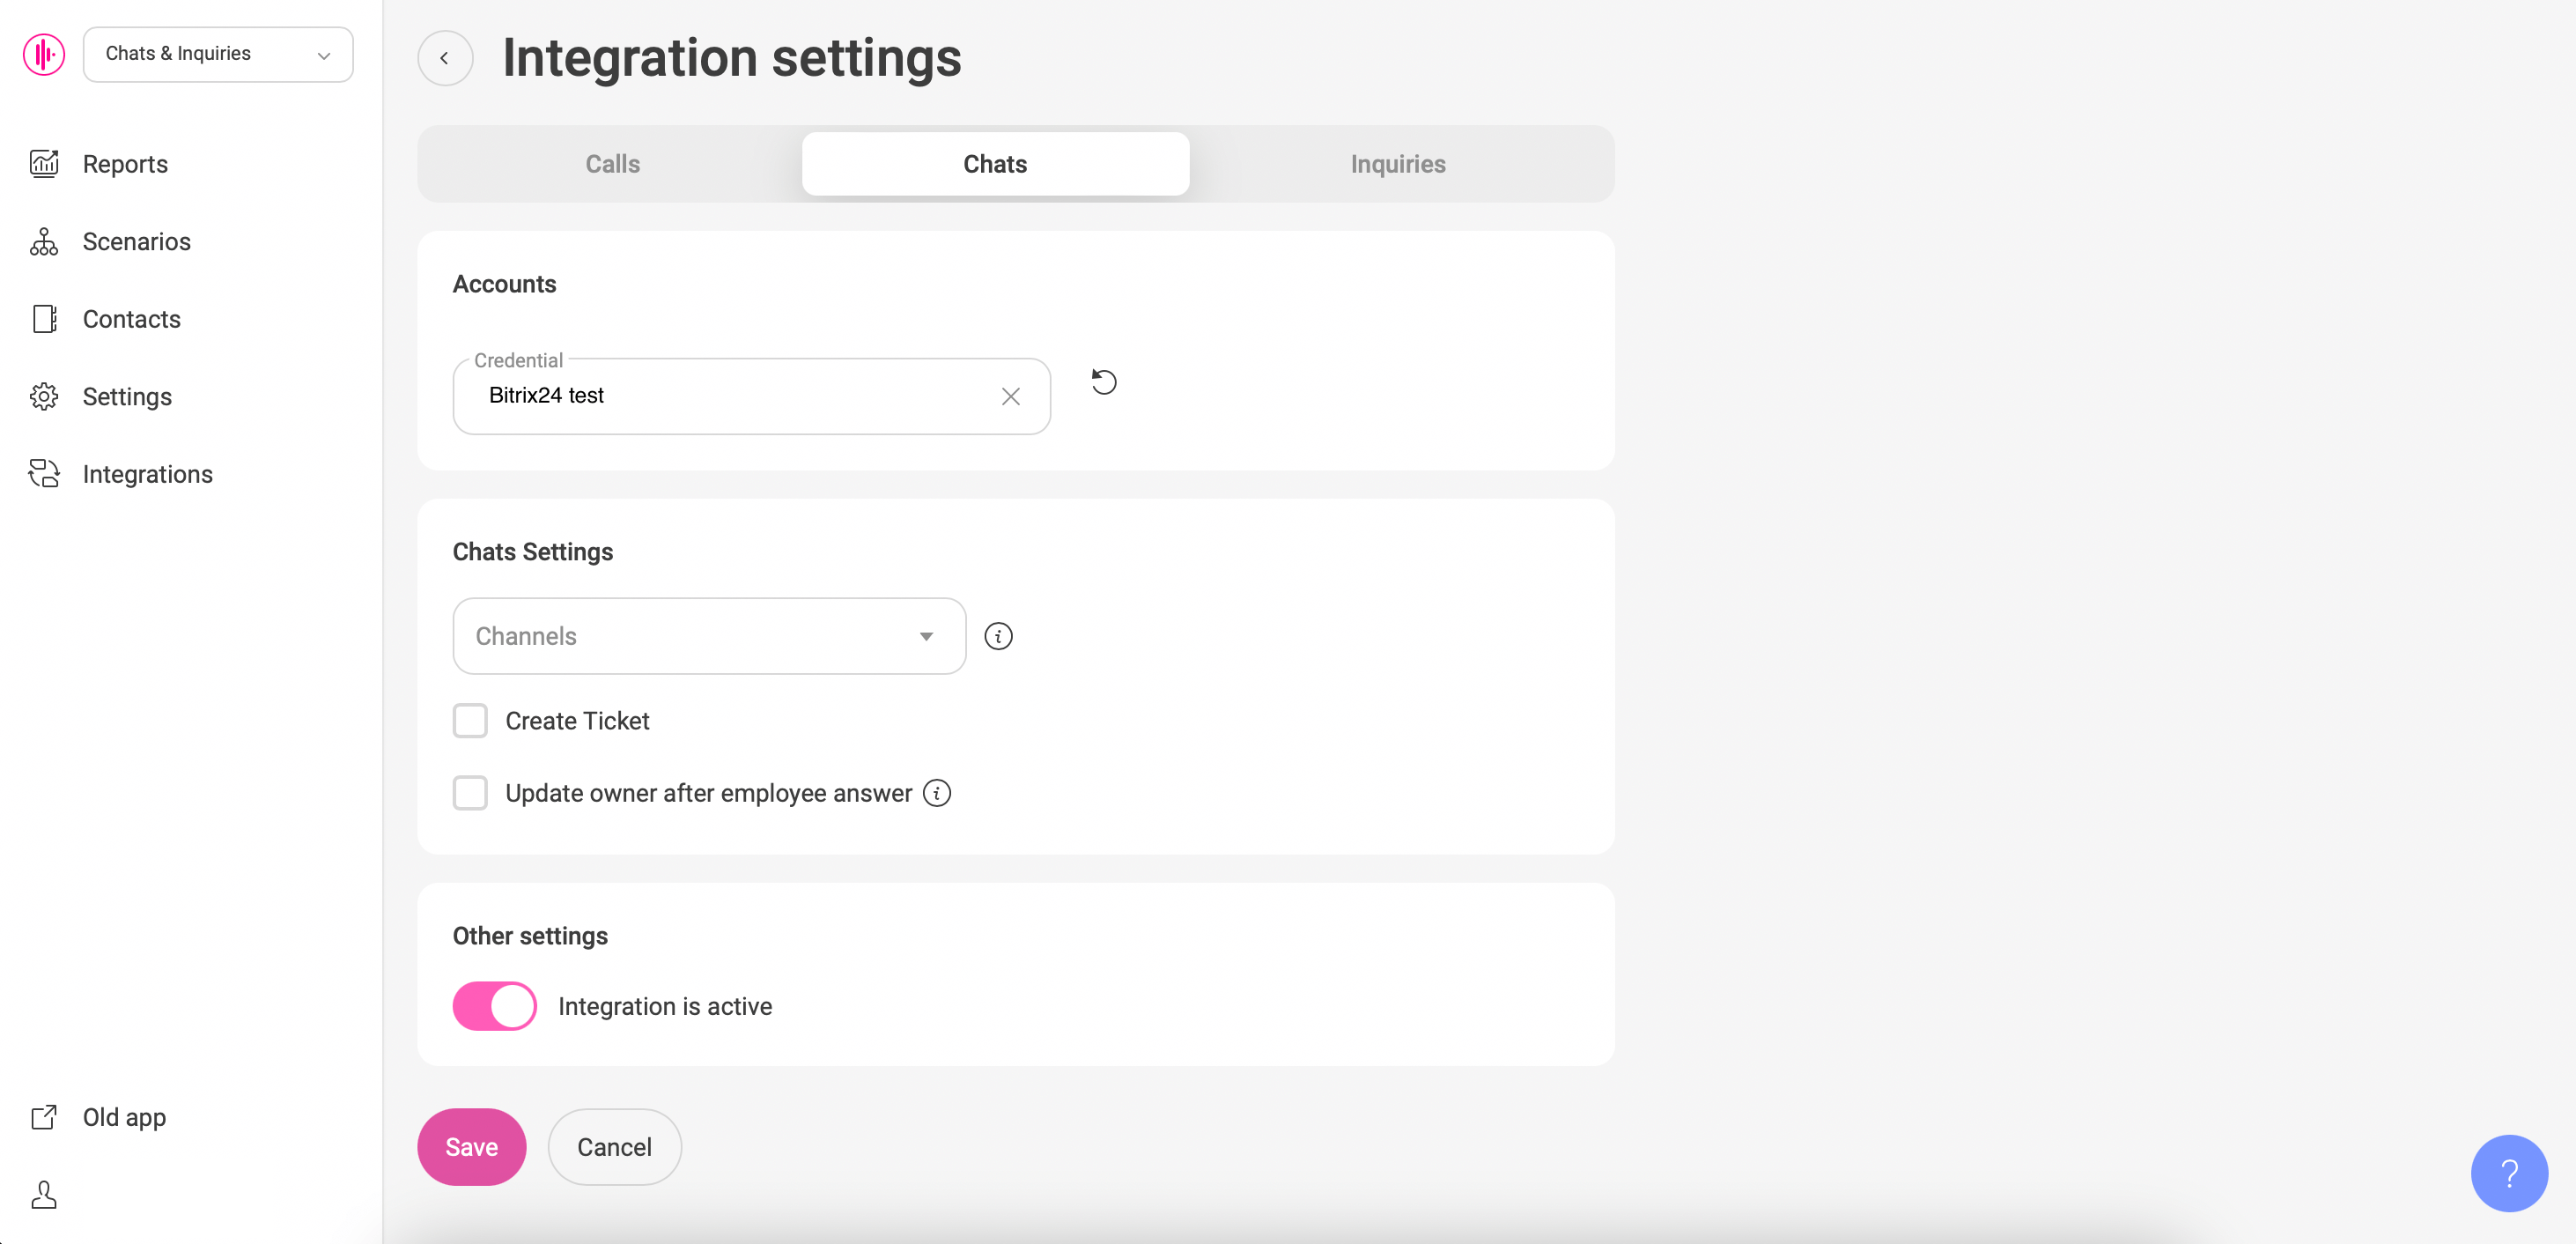Open the Old app link
The height and width of the screenshot is (1244, 2576).
click(123, 1116)
